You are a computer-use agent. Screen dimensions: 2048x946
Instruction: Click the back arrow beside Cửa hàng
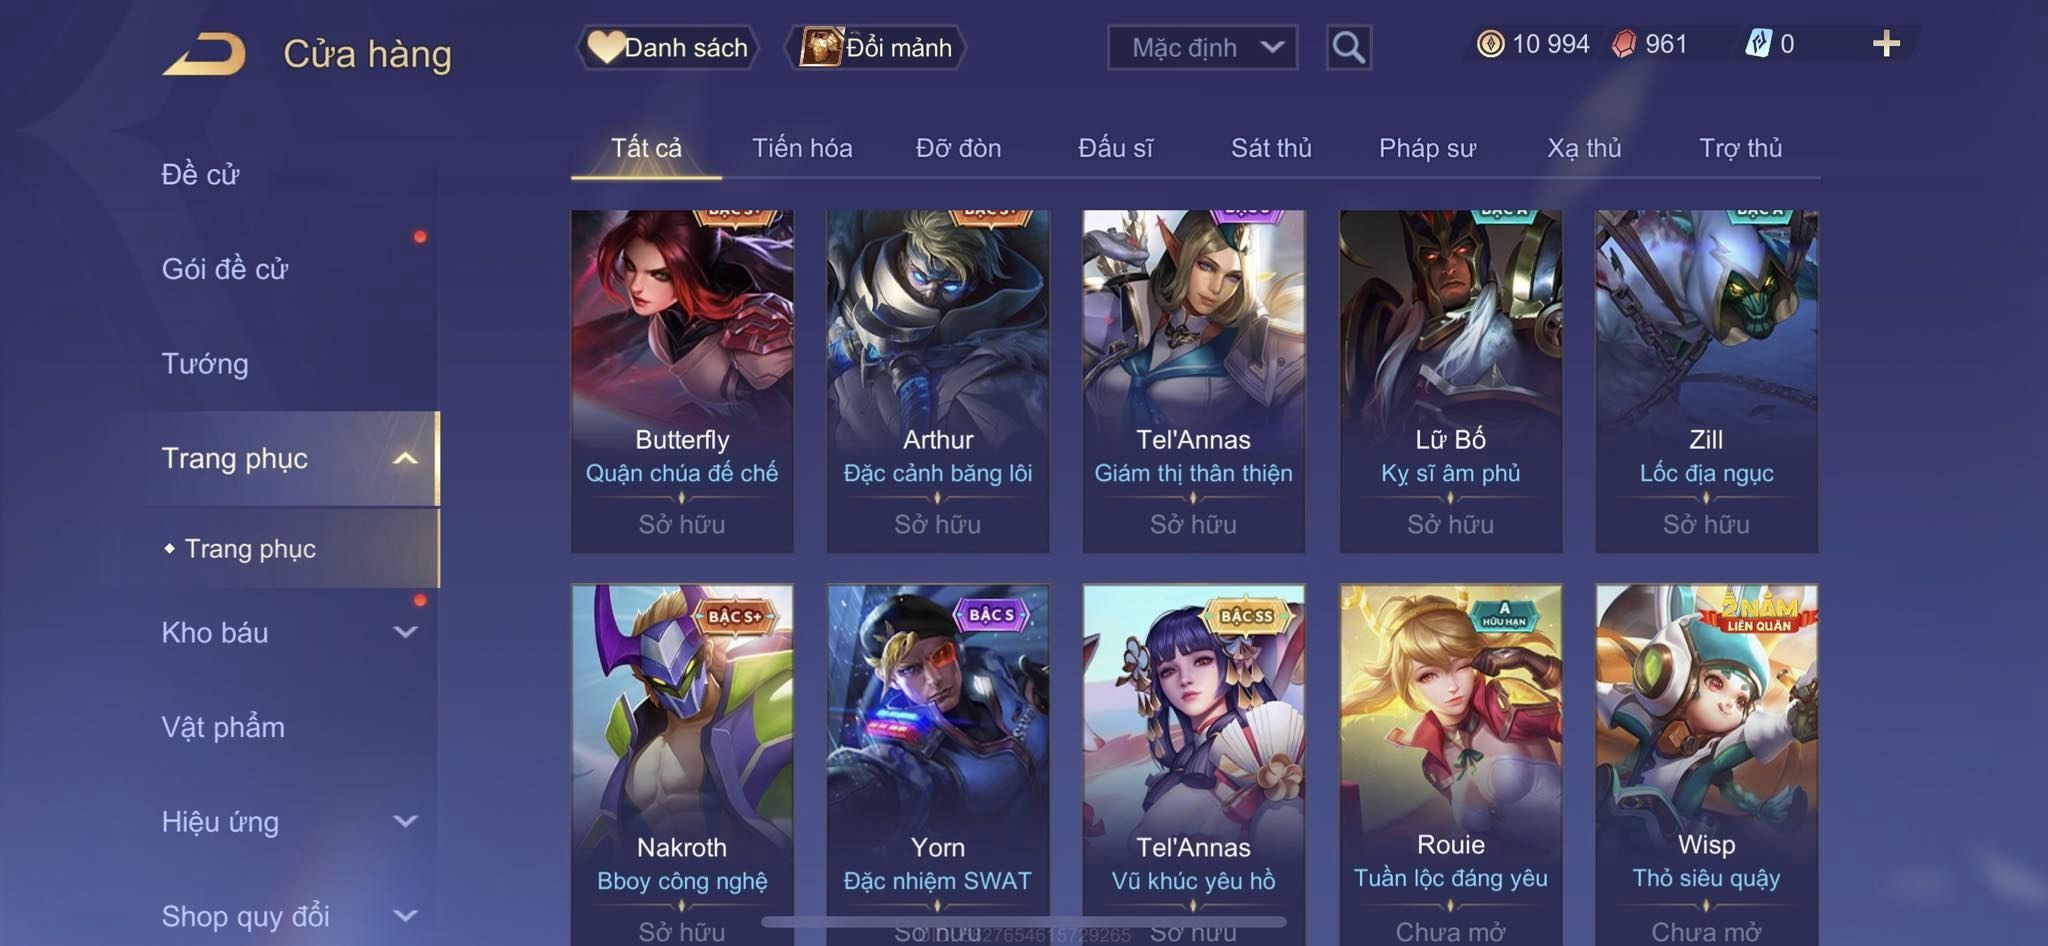(x=205, y=54)
